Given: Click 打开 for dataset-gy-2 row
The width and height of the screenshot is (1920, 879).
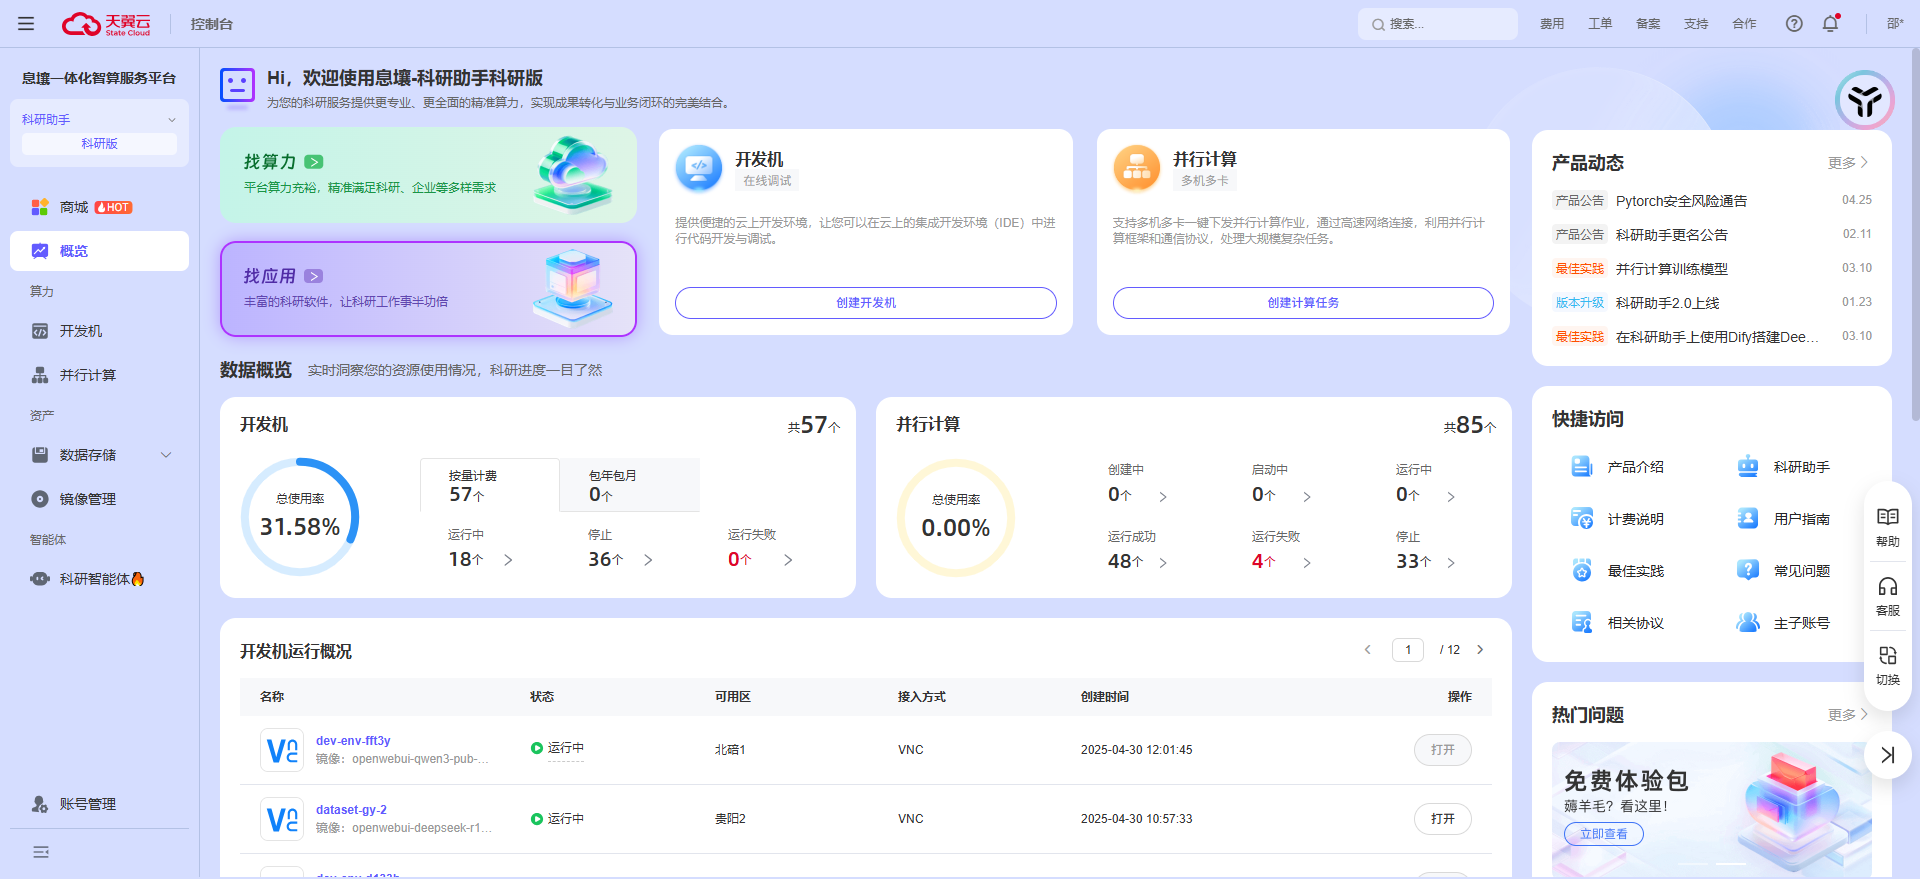Looking at the screenshot, I should click(1443, 819).
